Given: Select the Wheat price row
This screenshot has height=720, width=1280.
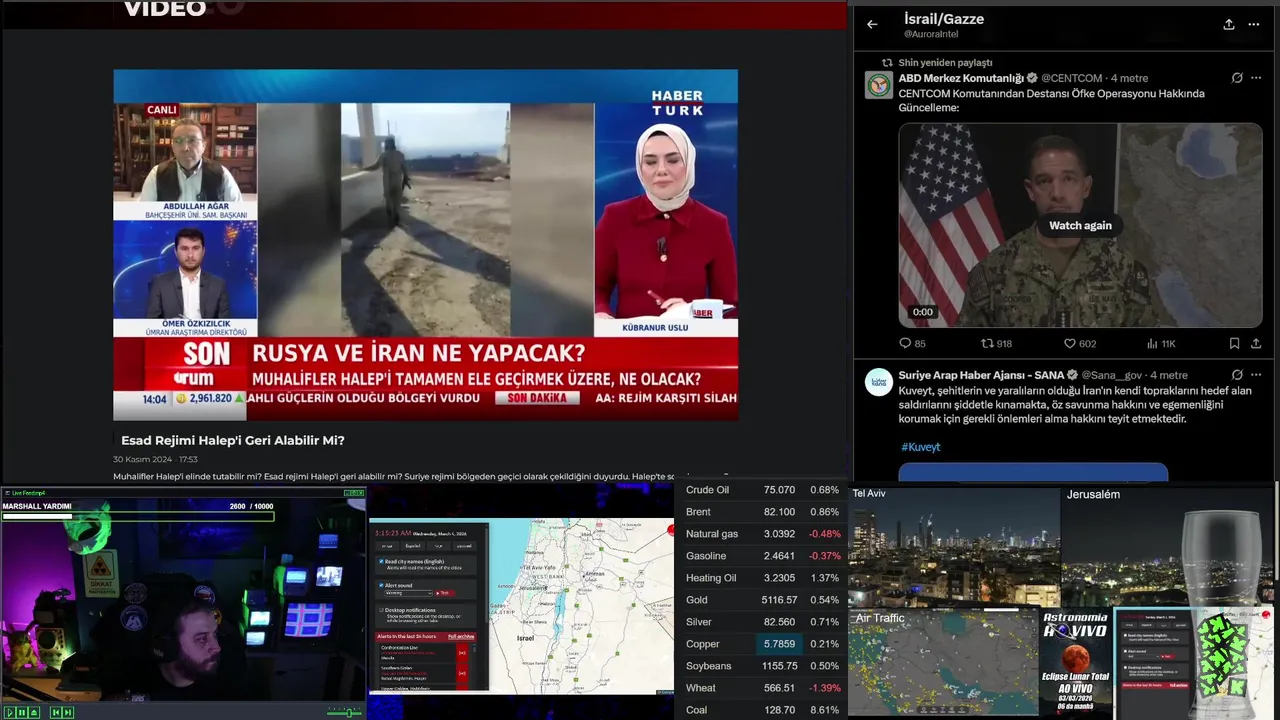Looking at the screenshot, I should point(762,688).
